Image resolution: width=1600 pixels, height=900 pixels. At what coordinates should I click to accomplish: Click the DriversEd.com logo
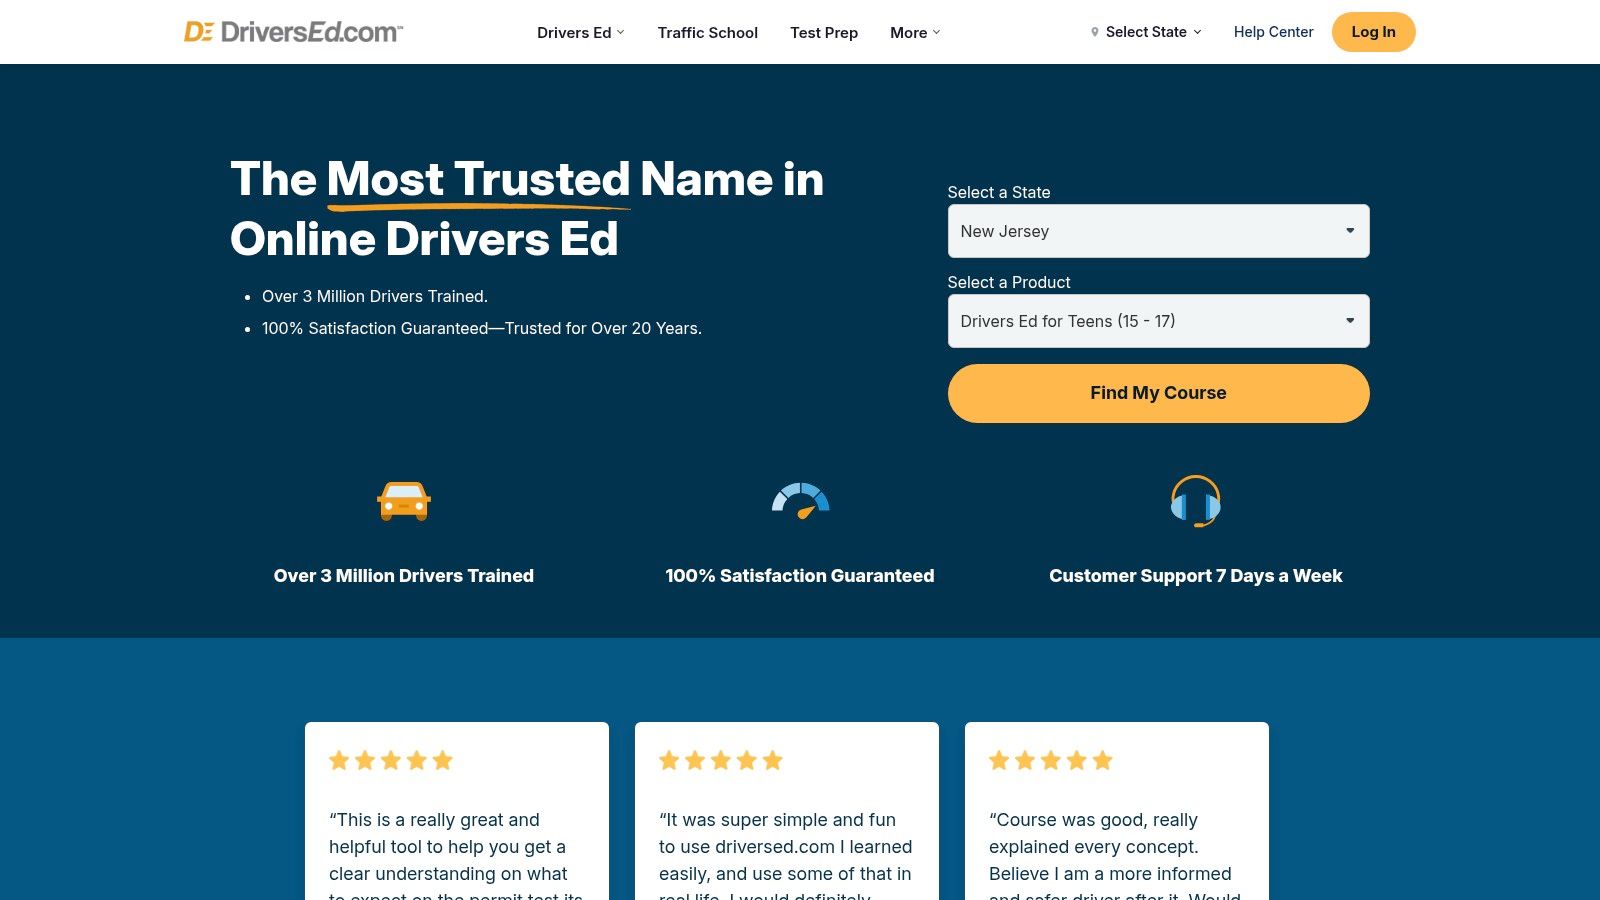click(x=293, y=32)
